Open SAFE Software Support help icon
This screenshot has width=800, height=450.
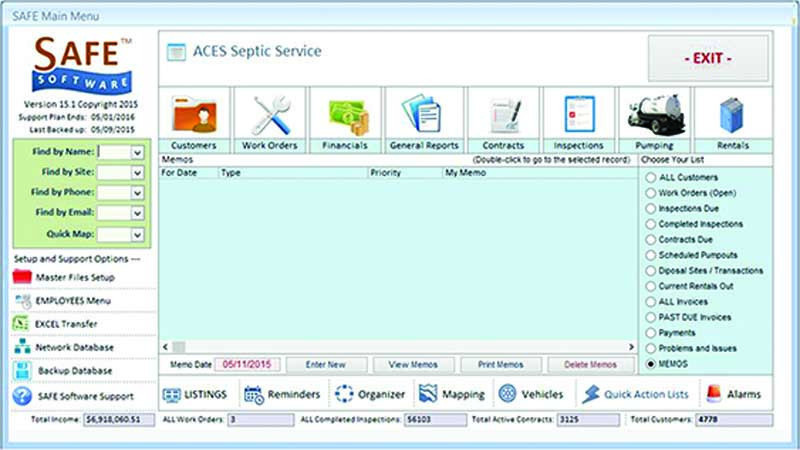tap(22, 396)
